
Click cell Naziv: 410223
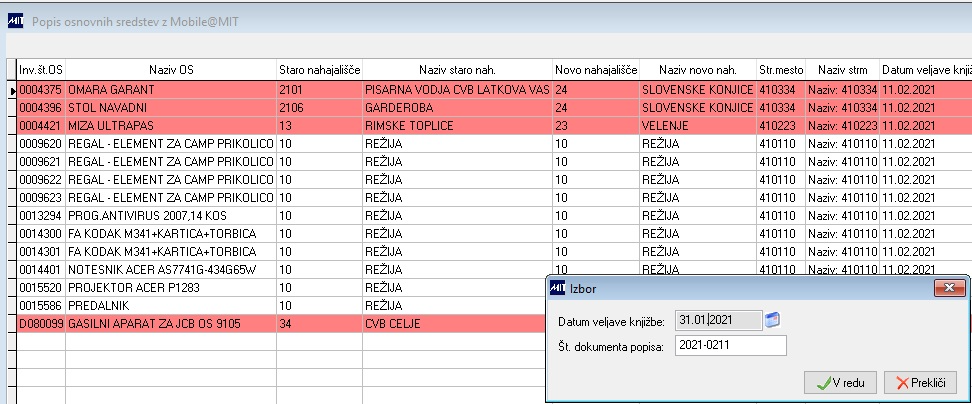point(842,126)
